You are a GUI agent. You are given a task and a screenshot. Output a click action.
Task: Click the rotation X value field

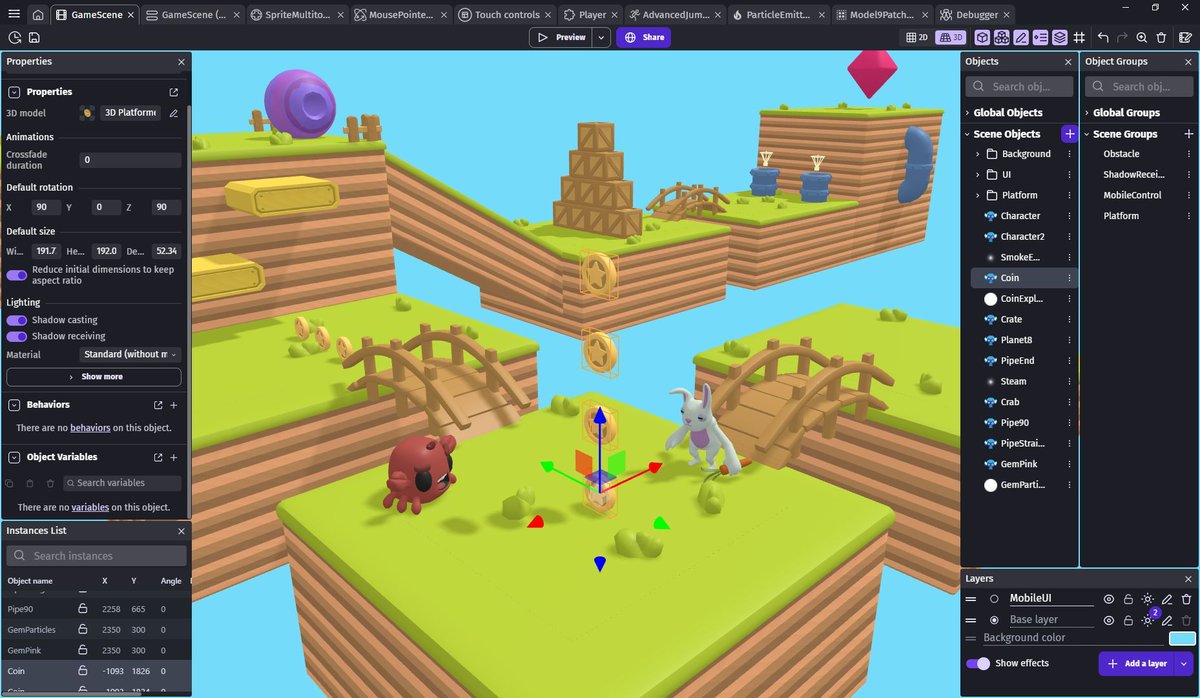(x=45, y=207)
